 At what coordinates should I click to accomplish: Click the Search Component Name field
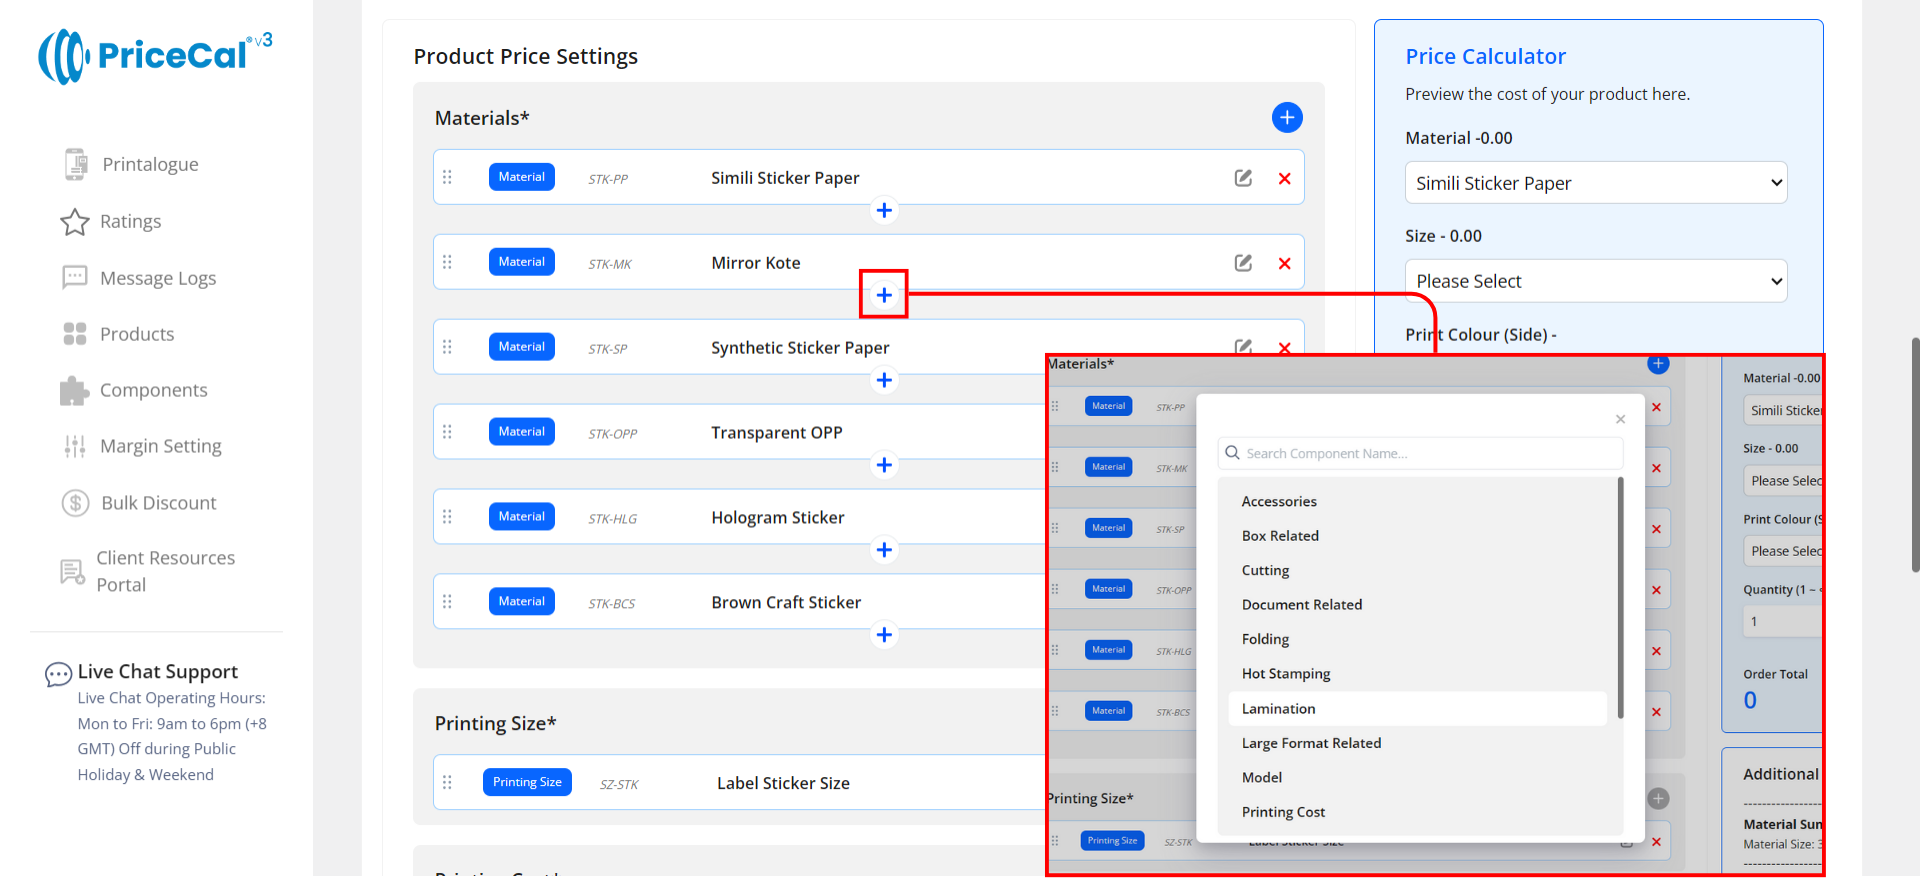(1420, 454)
